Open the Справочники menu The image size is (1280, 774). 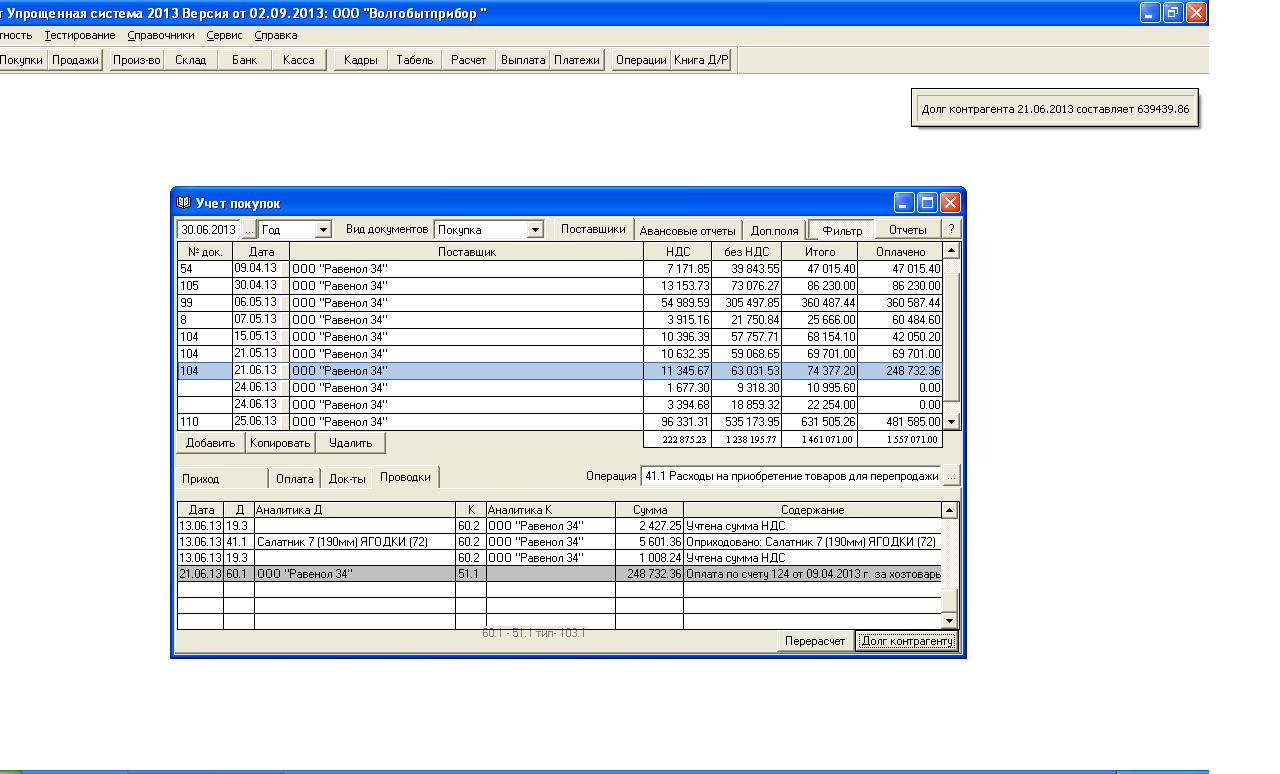coord(161,35)
